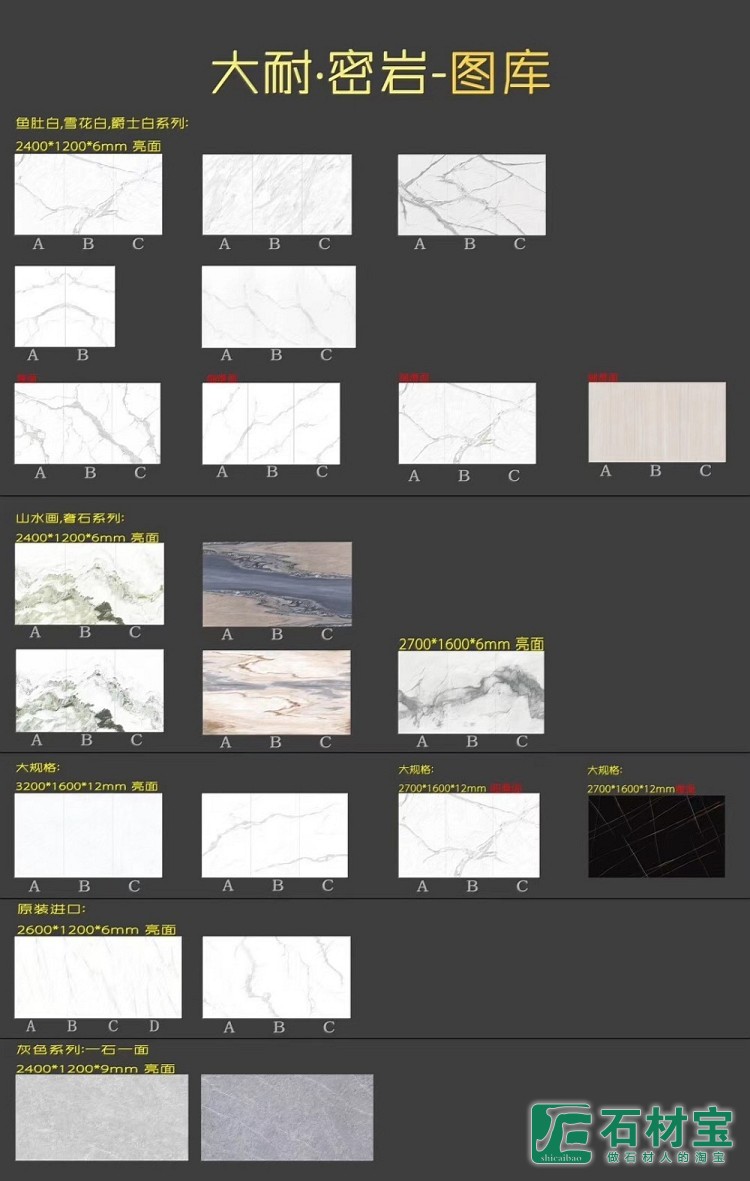Choose the light gray slab in 灰色系列
This screenshot has height=1181, width=750.
(x=101, y=1117)
